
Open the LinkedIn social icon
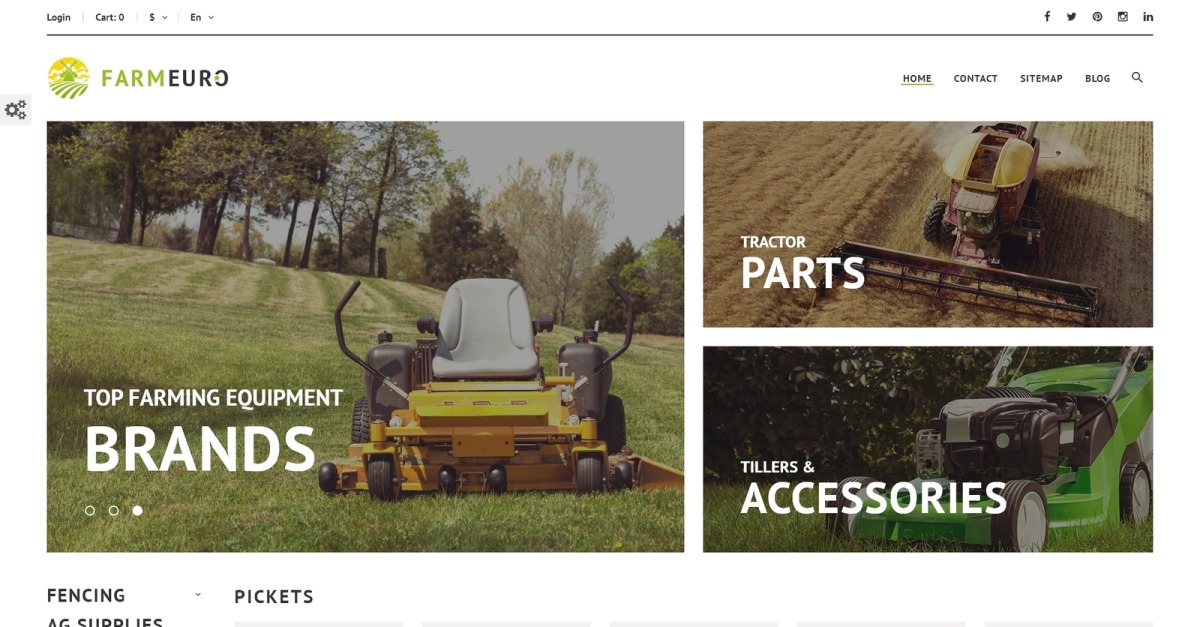[1148, 17]
